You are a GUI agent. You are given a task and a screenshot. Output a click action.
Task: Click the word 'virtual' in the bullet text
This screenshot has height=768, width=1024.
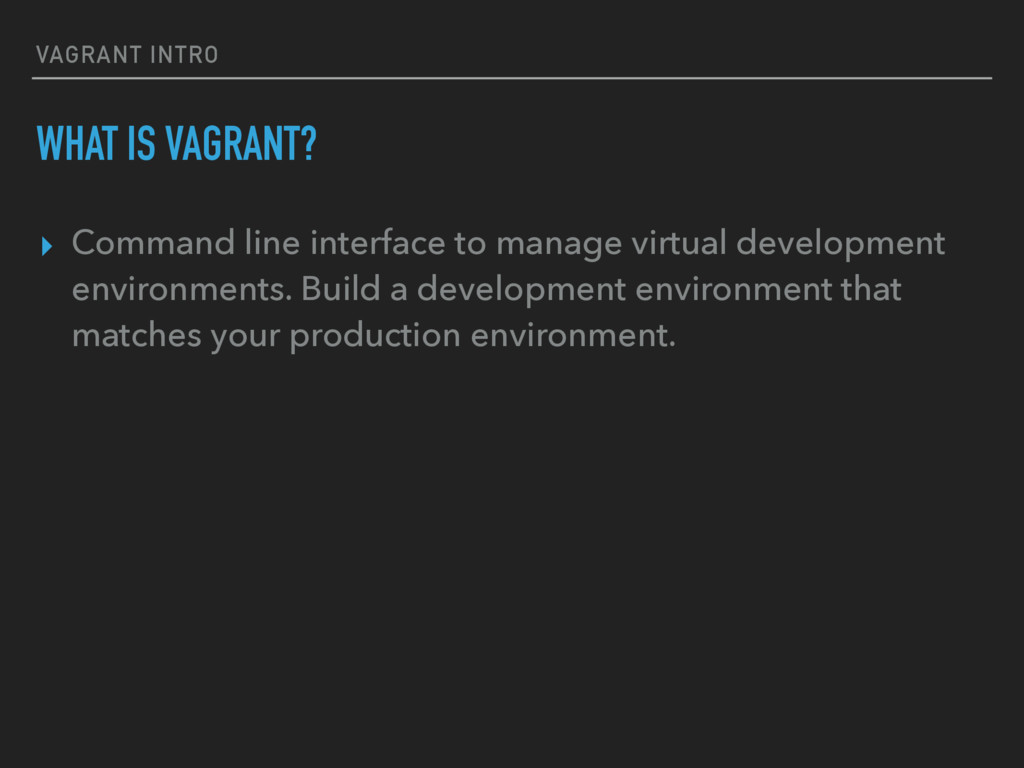click(x=679, y=243)
